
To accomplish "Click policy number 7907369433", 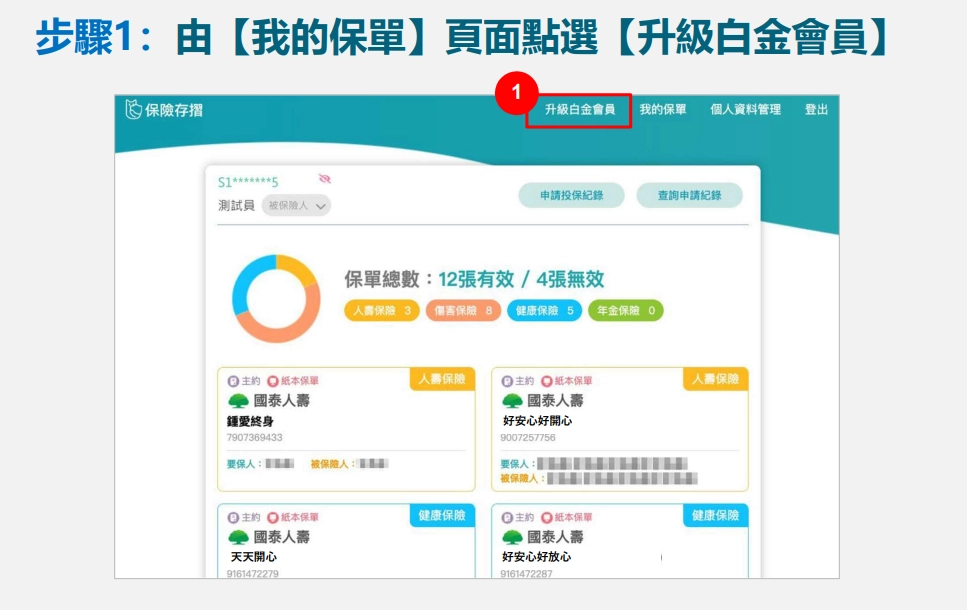I will click(x=255, y=438).
